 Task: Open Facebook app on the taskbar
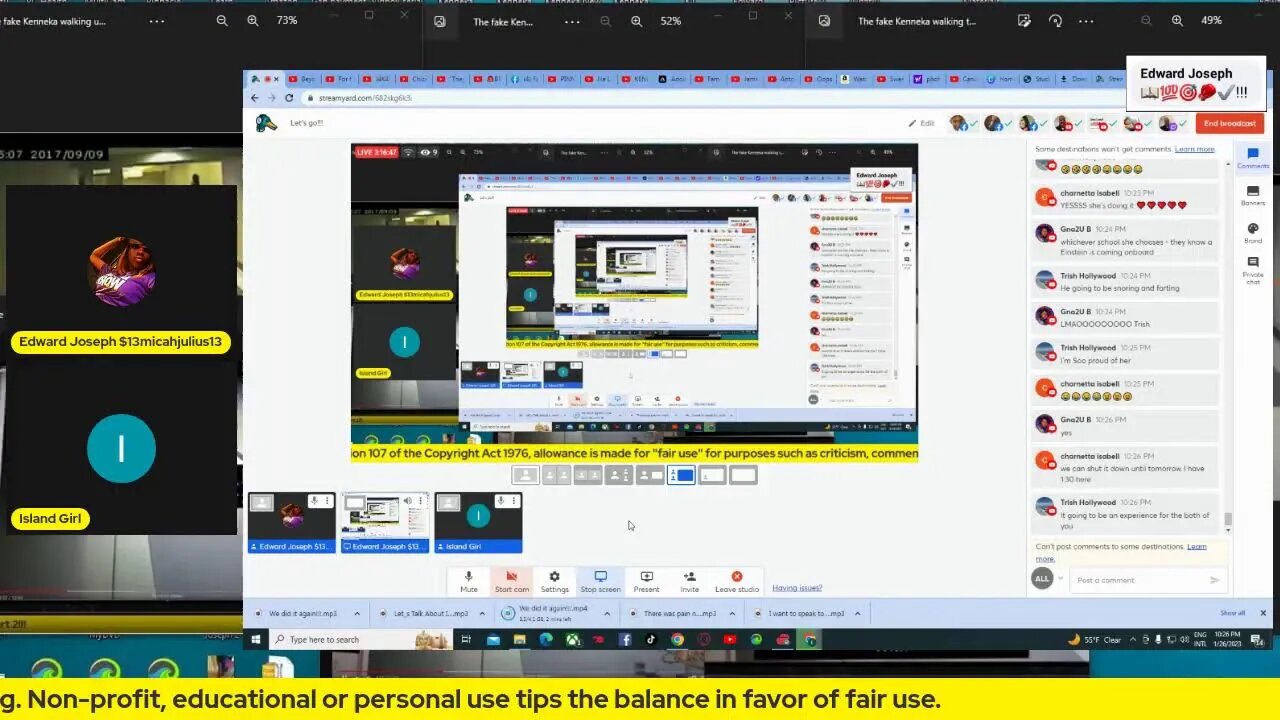point(625,639)
